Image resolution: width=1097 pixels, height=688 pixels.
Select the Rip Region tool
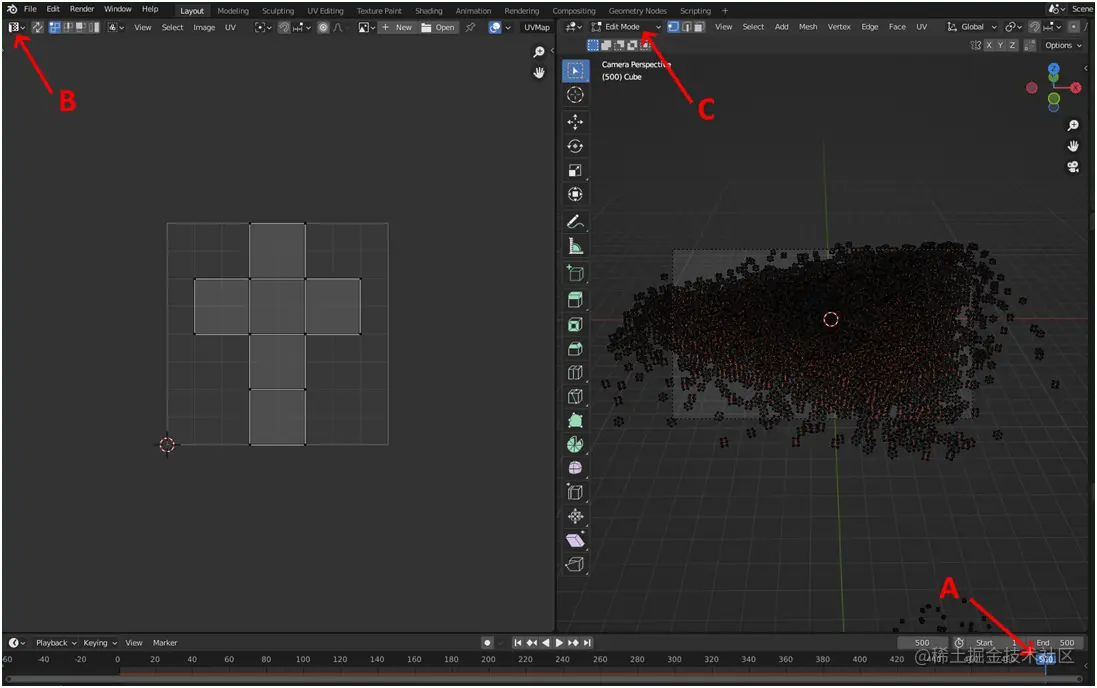tap(575, 564)
